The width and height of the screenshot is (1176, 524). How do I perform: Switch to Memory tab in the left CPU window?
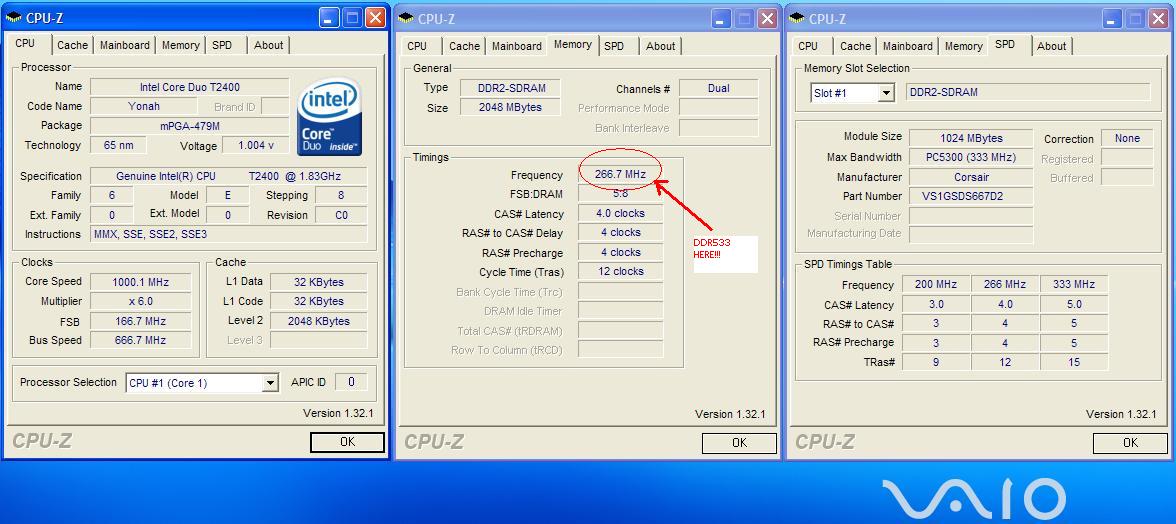(x=181, y=45)
